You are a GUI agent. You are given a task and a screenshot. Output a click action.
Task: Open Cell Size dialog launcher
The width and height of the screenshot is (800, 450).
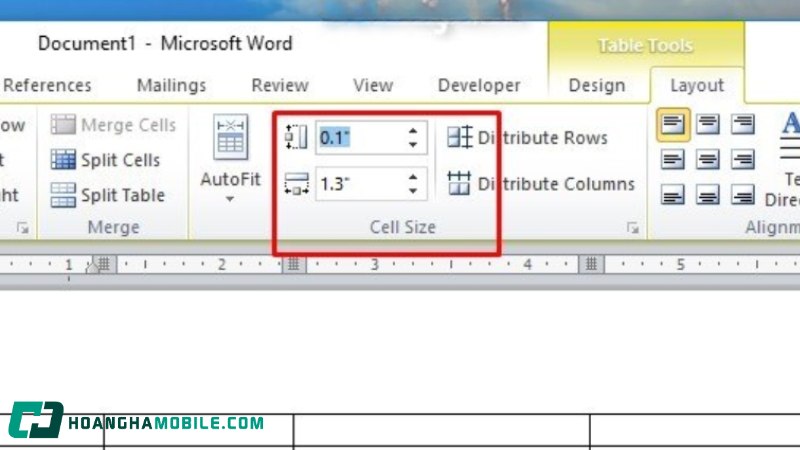pyautogui.click(x=632, y=229)
